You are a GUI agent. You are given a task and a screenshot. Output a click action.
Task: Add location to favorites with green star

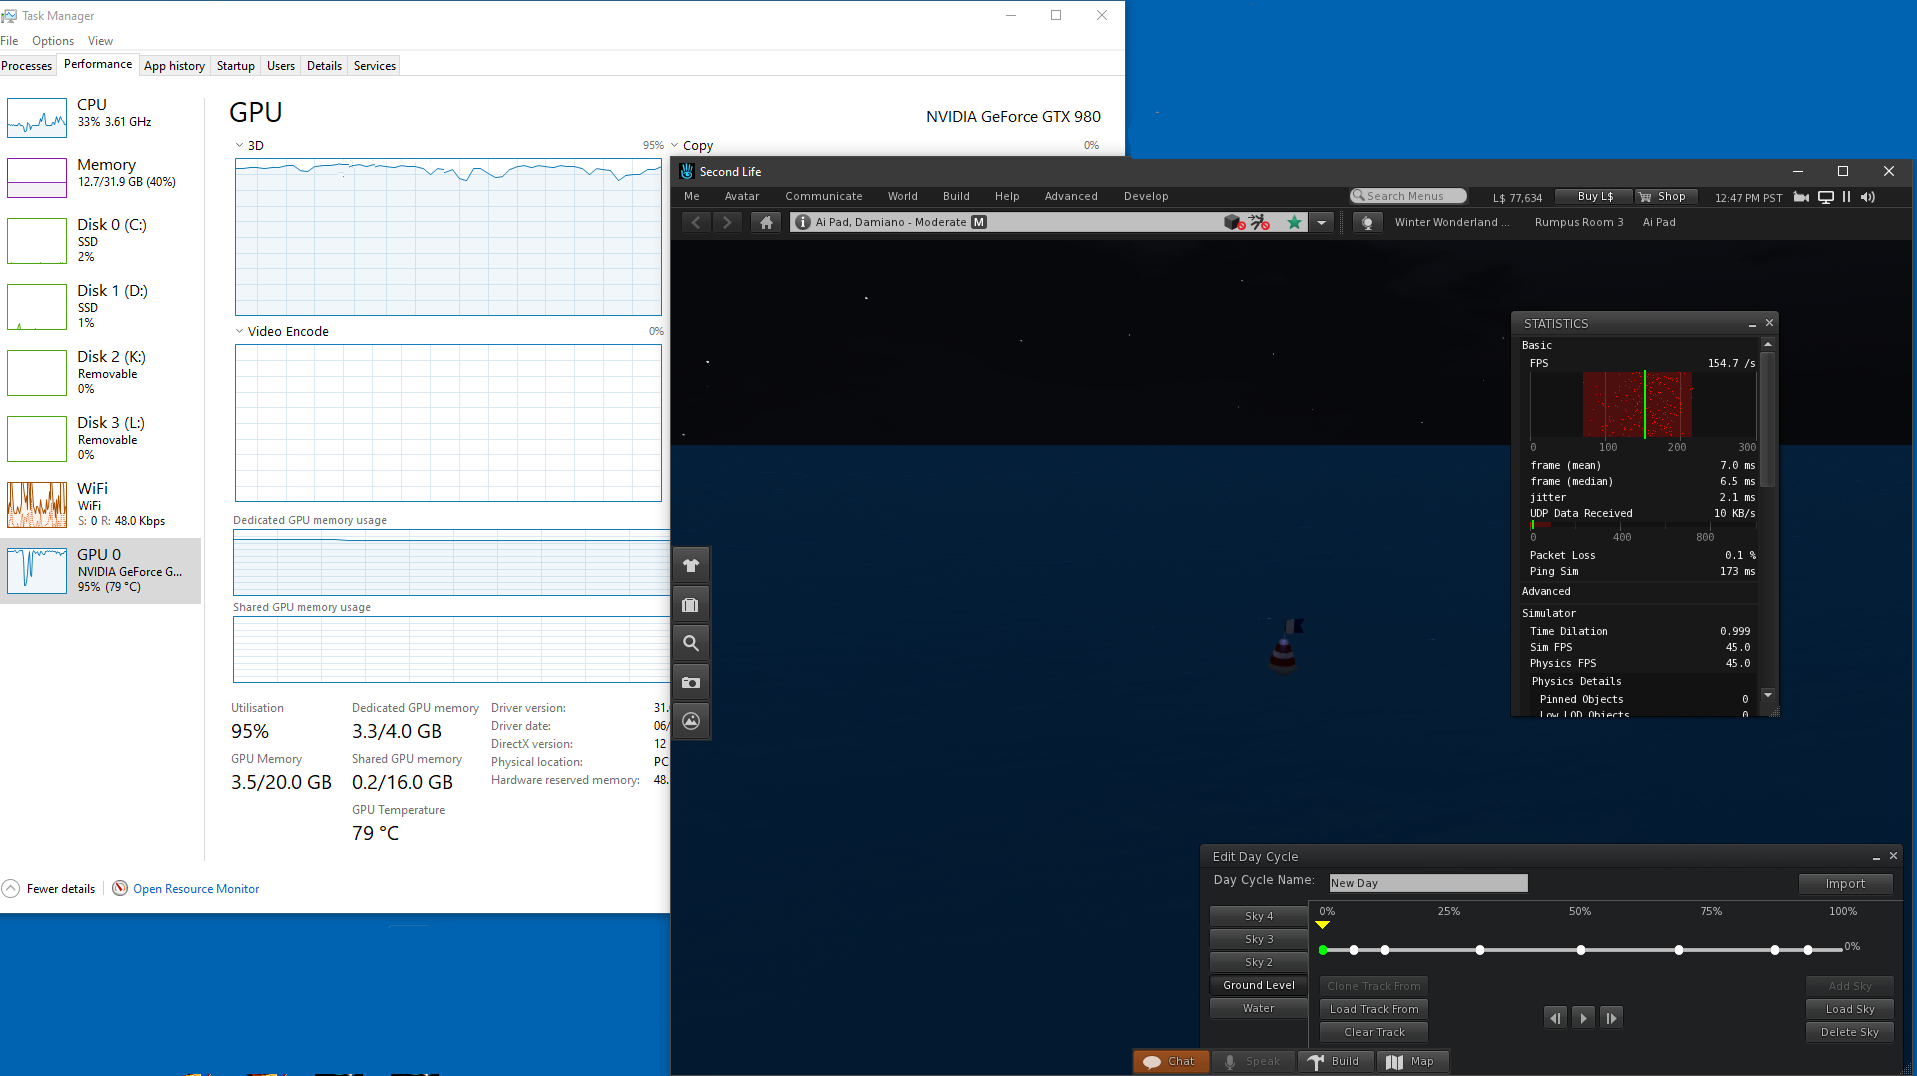(x=1294, y=222)
